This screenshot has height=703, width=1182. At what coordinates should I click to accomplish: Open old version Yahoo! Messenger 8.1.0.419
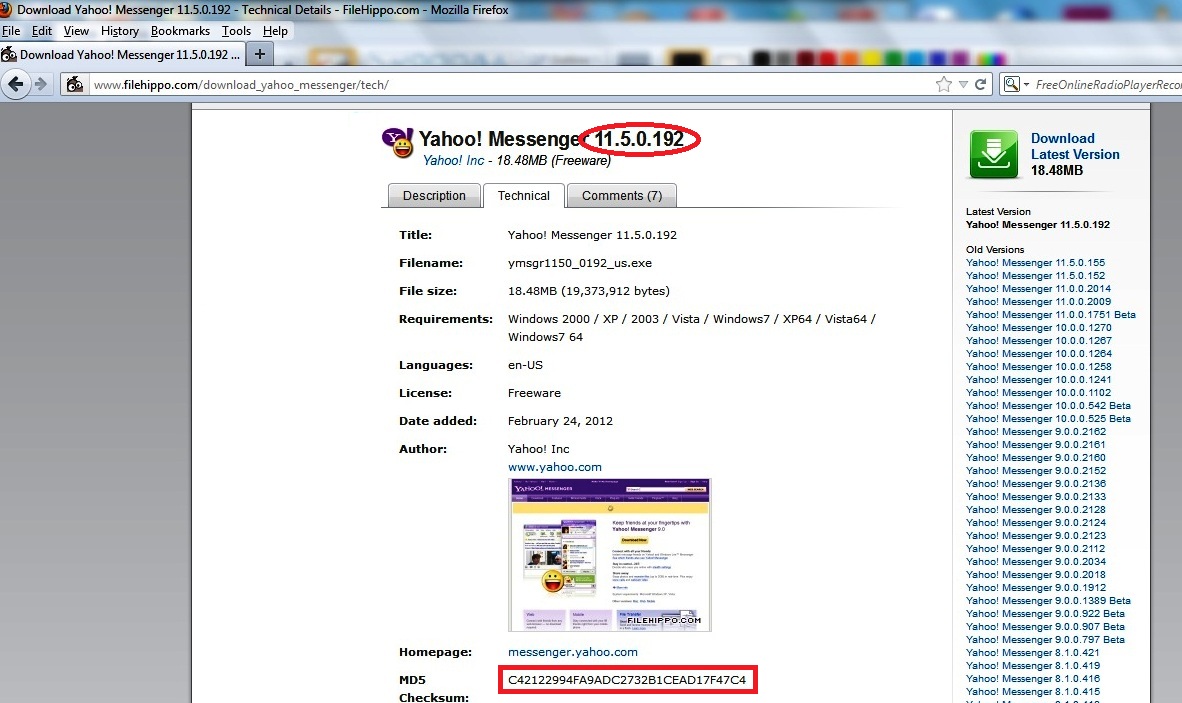pyautogui.click(x=1033, y=665)
